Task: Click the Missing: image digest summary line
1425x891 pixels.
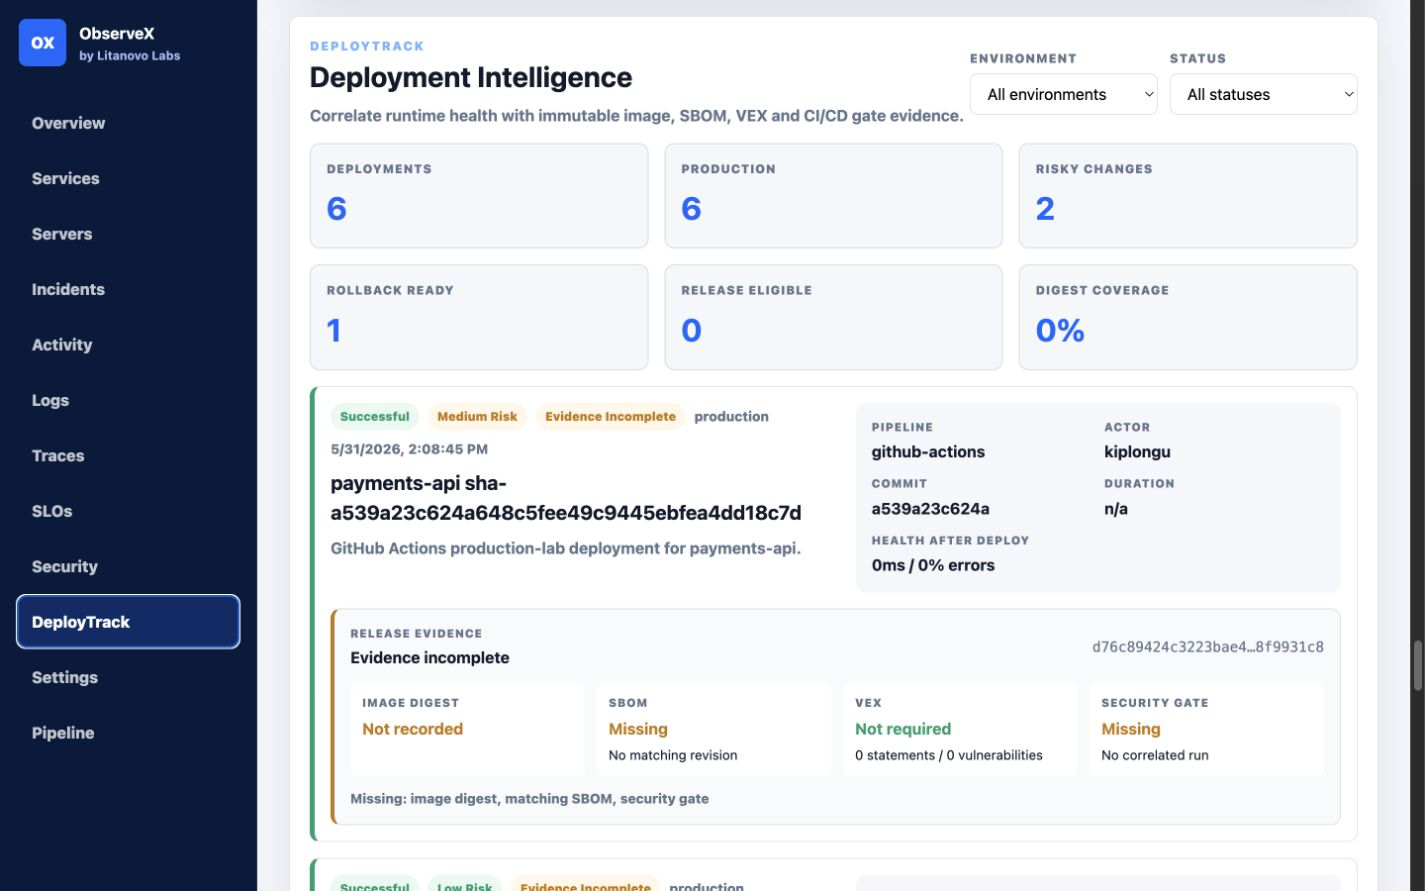Action: 530,799
